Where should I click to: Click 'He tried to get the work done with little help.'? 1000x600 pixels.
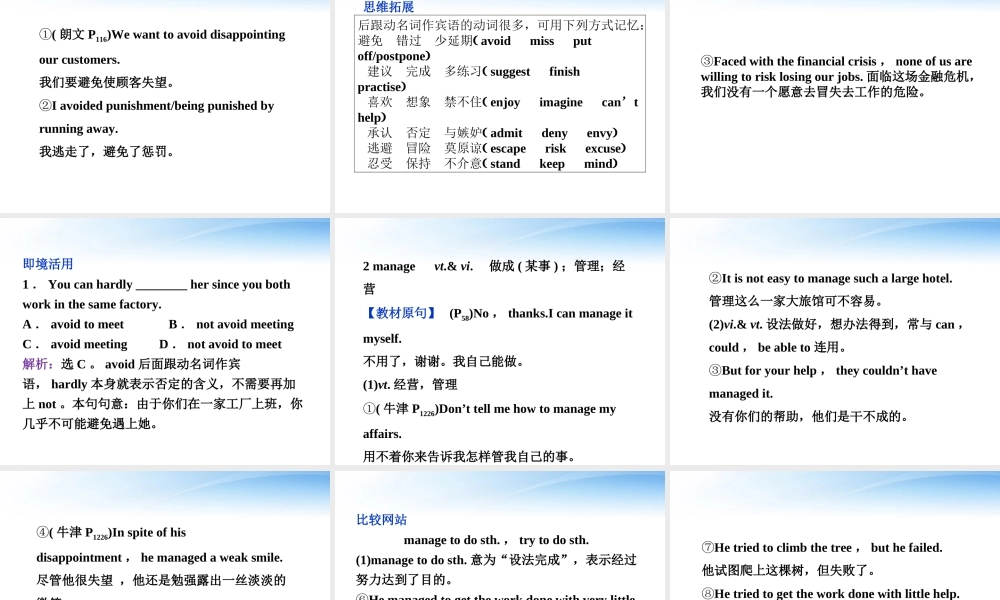click(830, 594)
